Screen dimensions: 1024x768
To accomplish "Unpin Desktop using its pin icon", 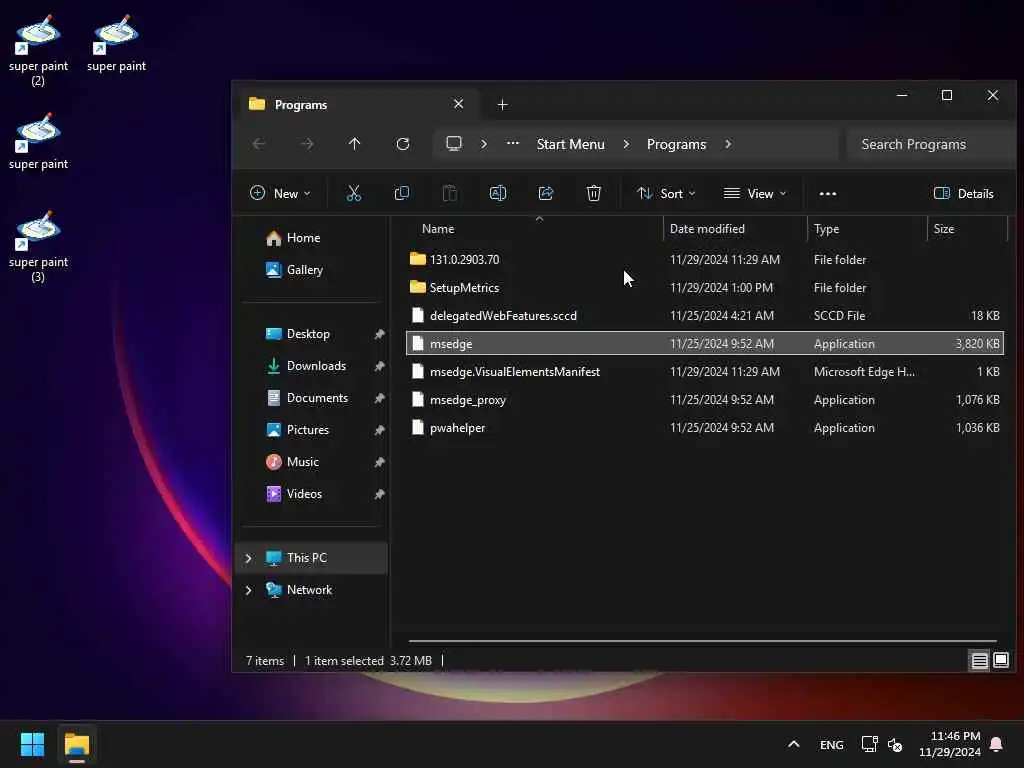I will click(x=379, y=334).
